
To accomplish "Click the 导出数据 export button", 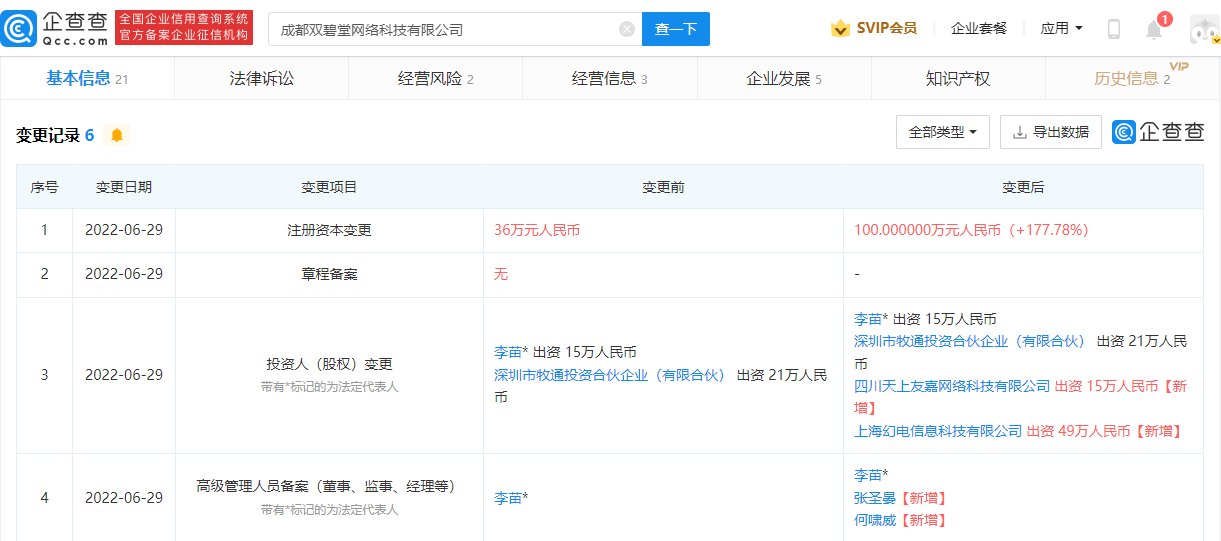I will click(1051, 132).
